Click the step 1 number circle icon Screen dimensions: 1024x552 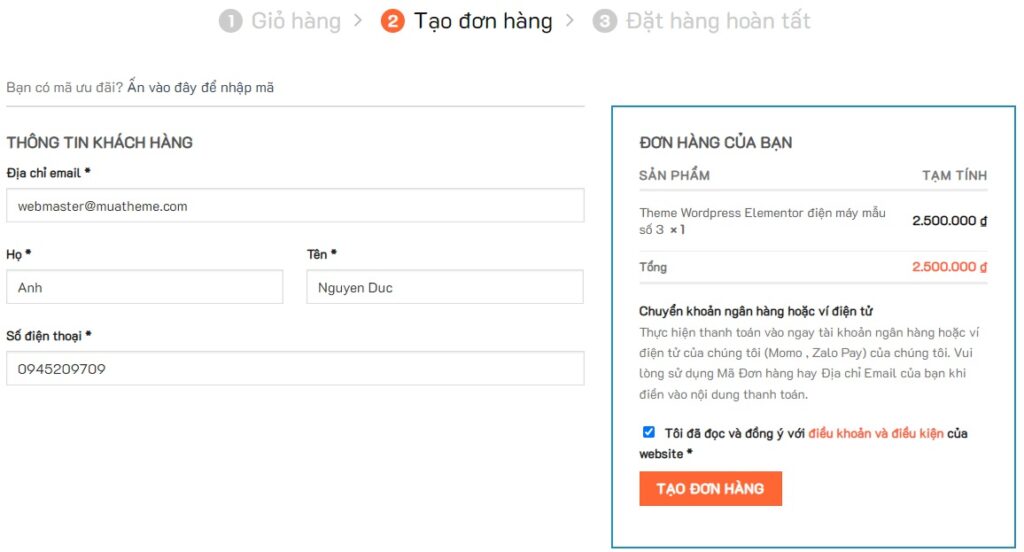click(x=231, y=21)
